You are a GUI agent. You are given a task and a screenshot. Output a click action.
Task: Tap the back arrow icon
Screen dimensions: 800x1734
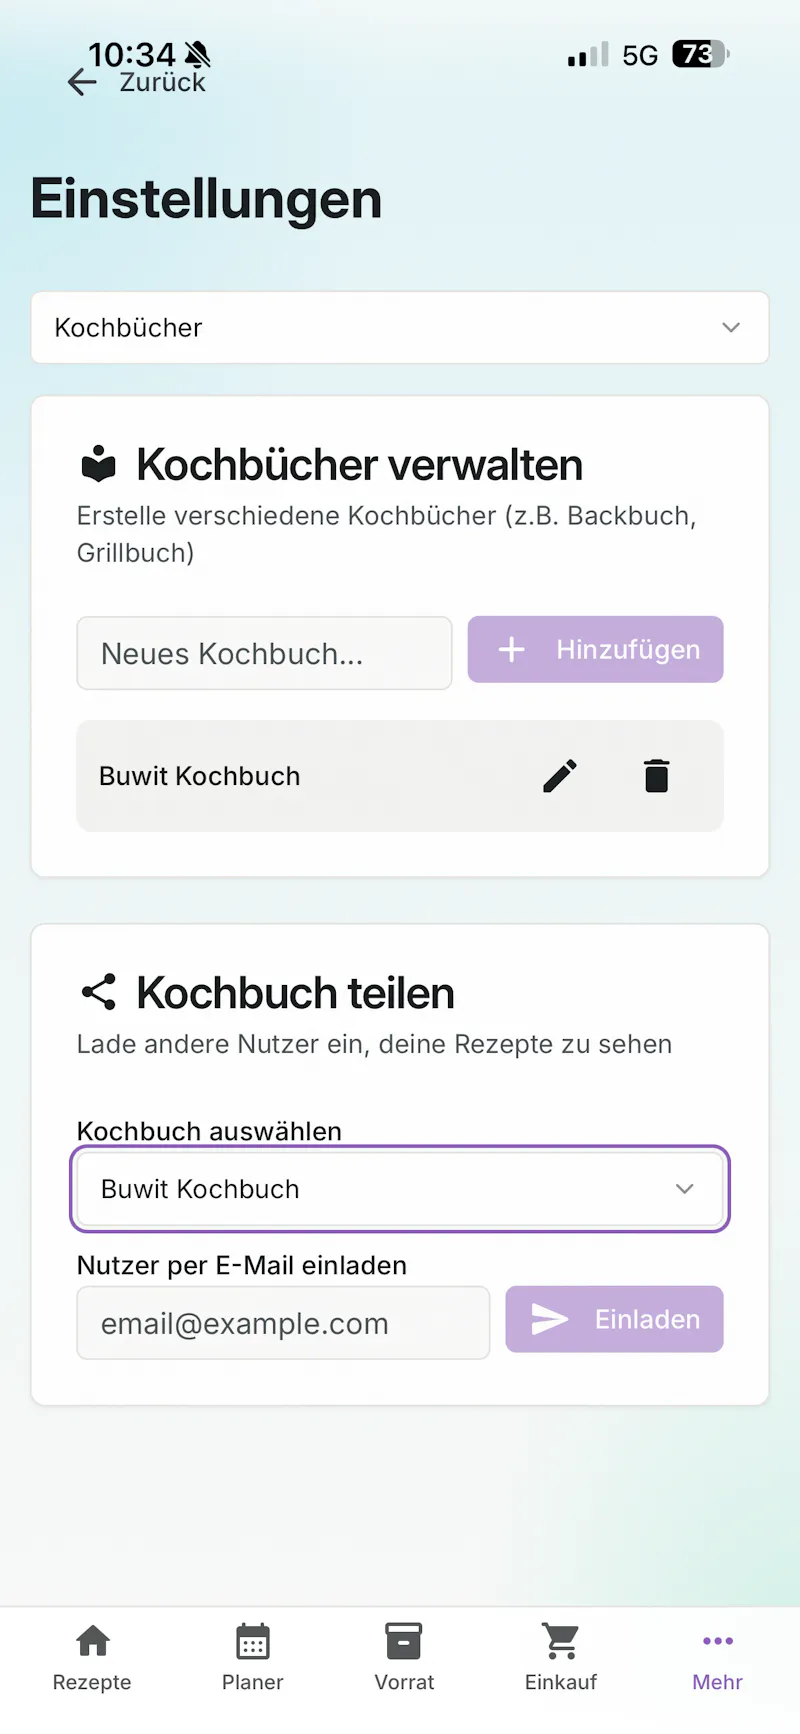coord(82,82)
